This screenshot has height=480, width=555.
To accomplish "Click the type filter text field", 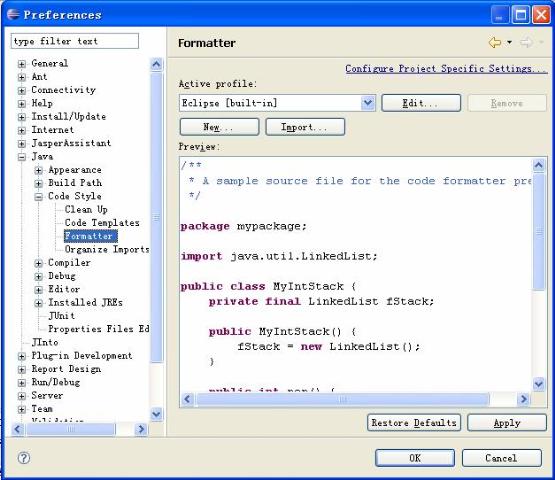I will click(x=75, y=41).
